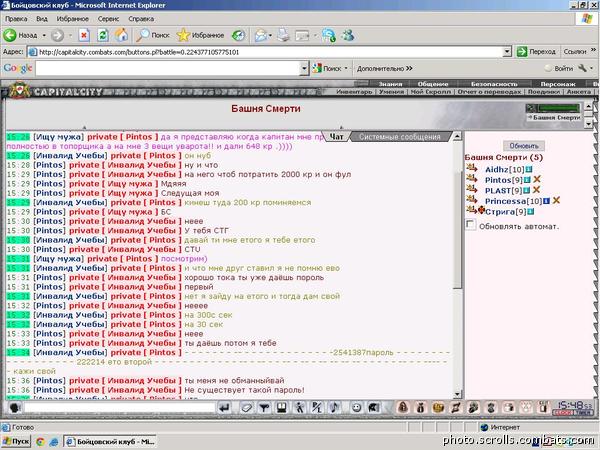Screen dimensions: 600x450
Task: Open the Правка menu
Action: pyautogui.click(x=16, y=19)
